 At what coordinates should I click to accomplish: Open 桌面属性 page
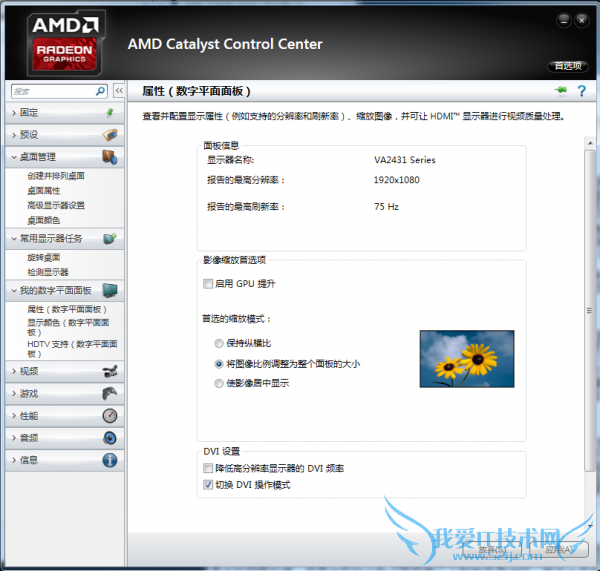point(44,191)
